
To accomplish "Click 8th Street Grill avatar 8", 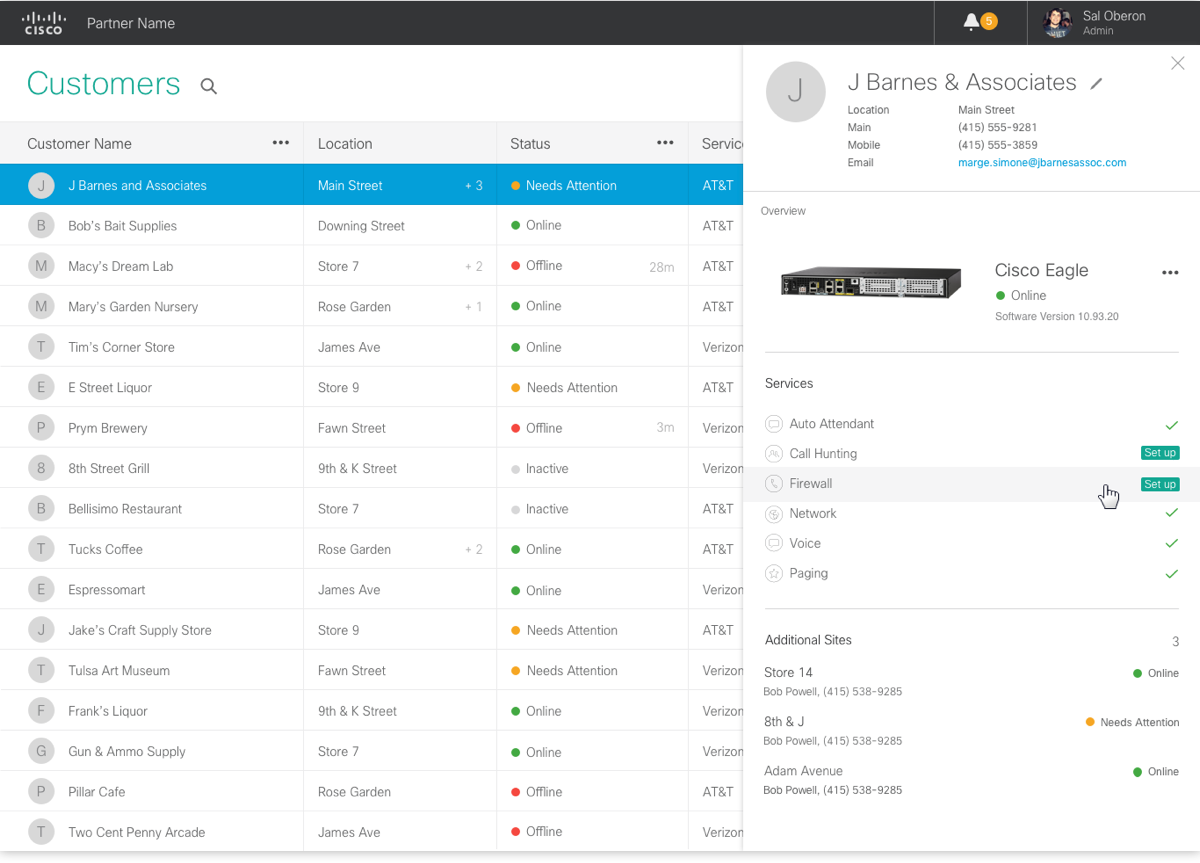I will pyautogui.click(x=41, y=468).
